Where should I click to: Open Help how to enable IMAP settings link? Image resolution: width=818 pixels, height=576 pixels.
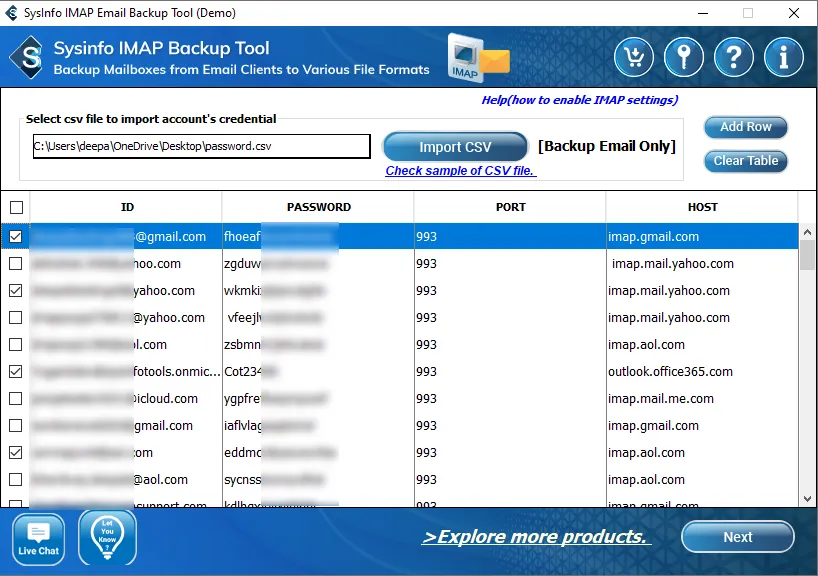(579, 100)
